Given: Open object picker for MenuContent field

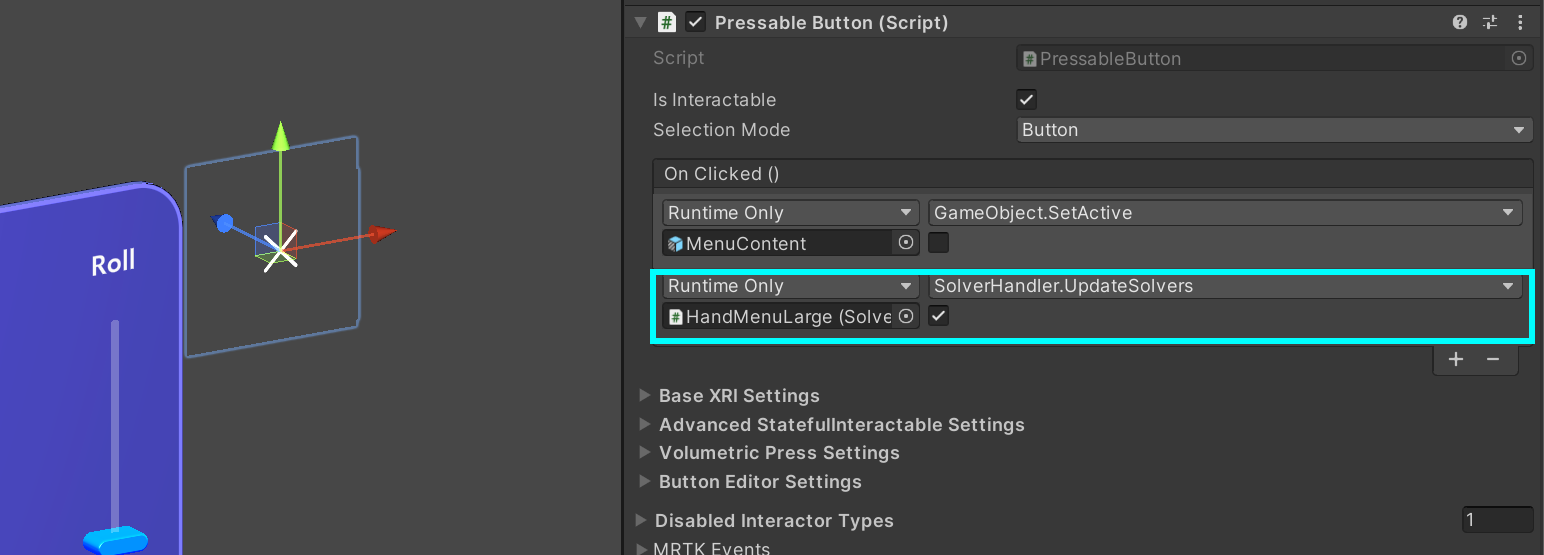Looking at the screenshot, I should click(906, 242).
